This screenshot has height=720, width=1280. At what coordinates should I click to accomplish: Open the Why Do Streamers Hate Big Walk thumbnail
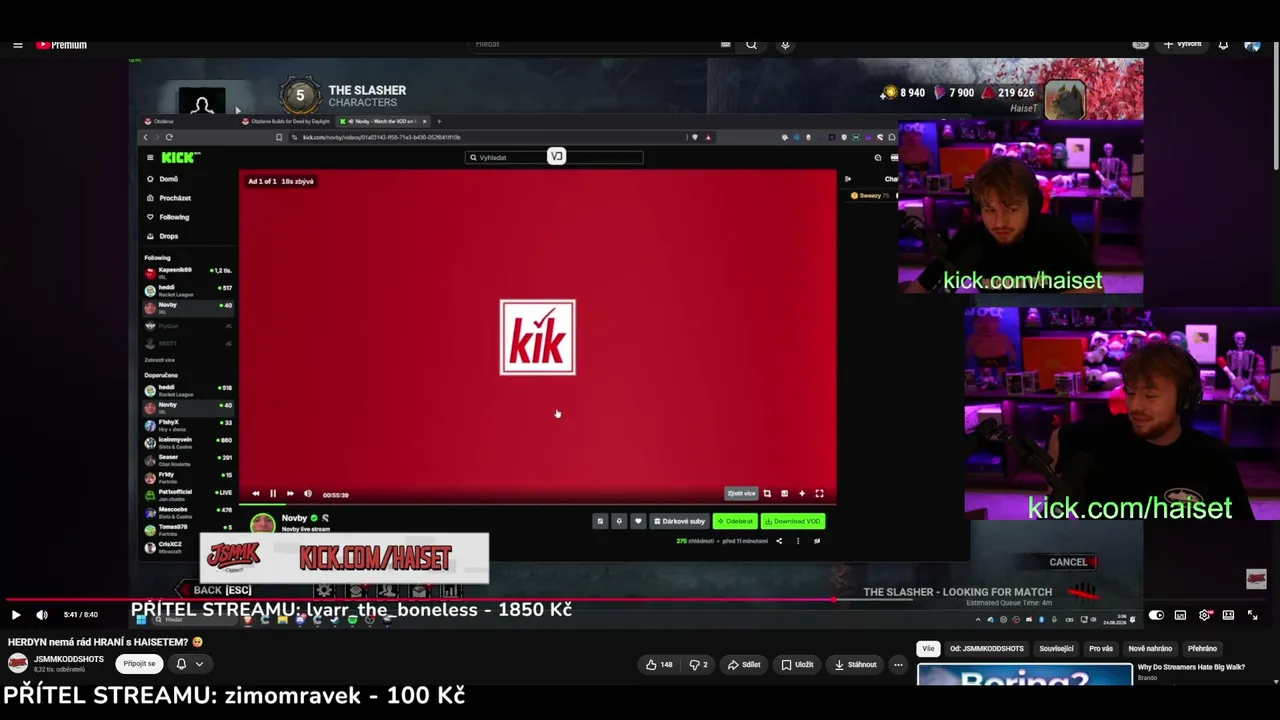click(1025, 674)
